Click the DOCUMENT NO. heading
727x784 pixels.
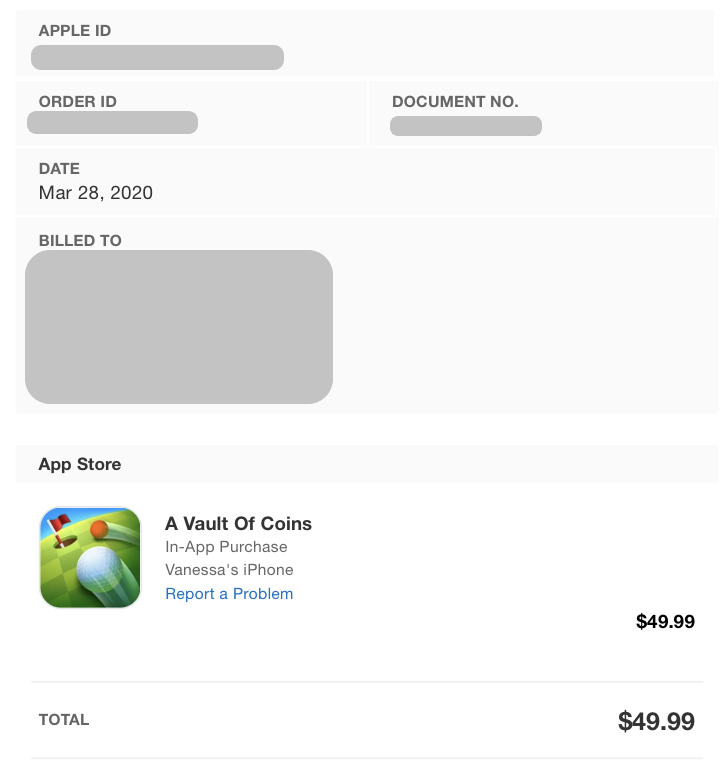click(x=455, y=102)
